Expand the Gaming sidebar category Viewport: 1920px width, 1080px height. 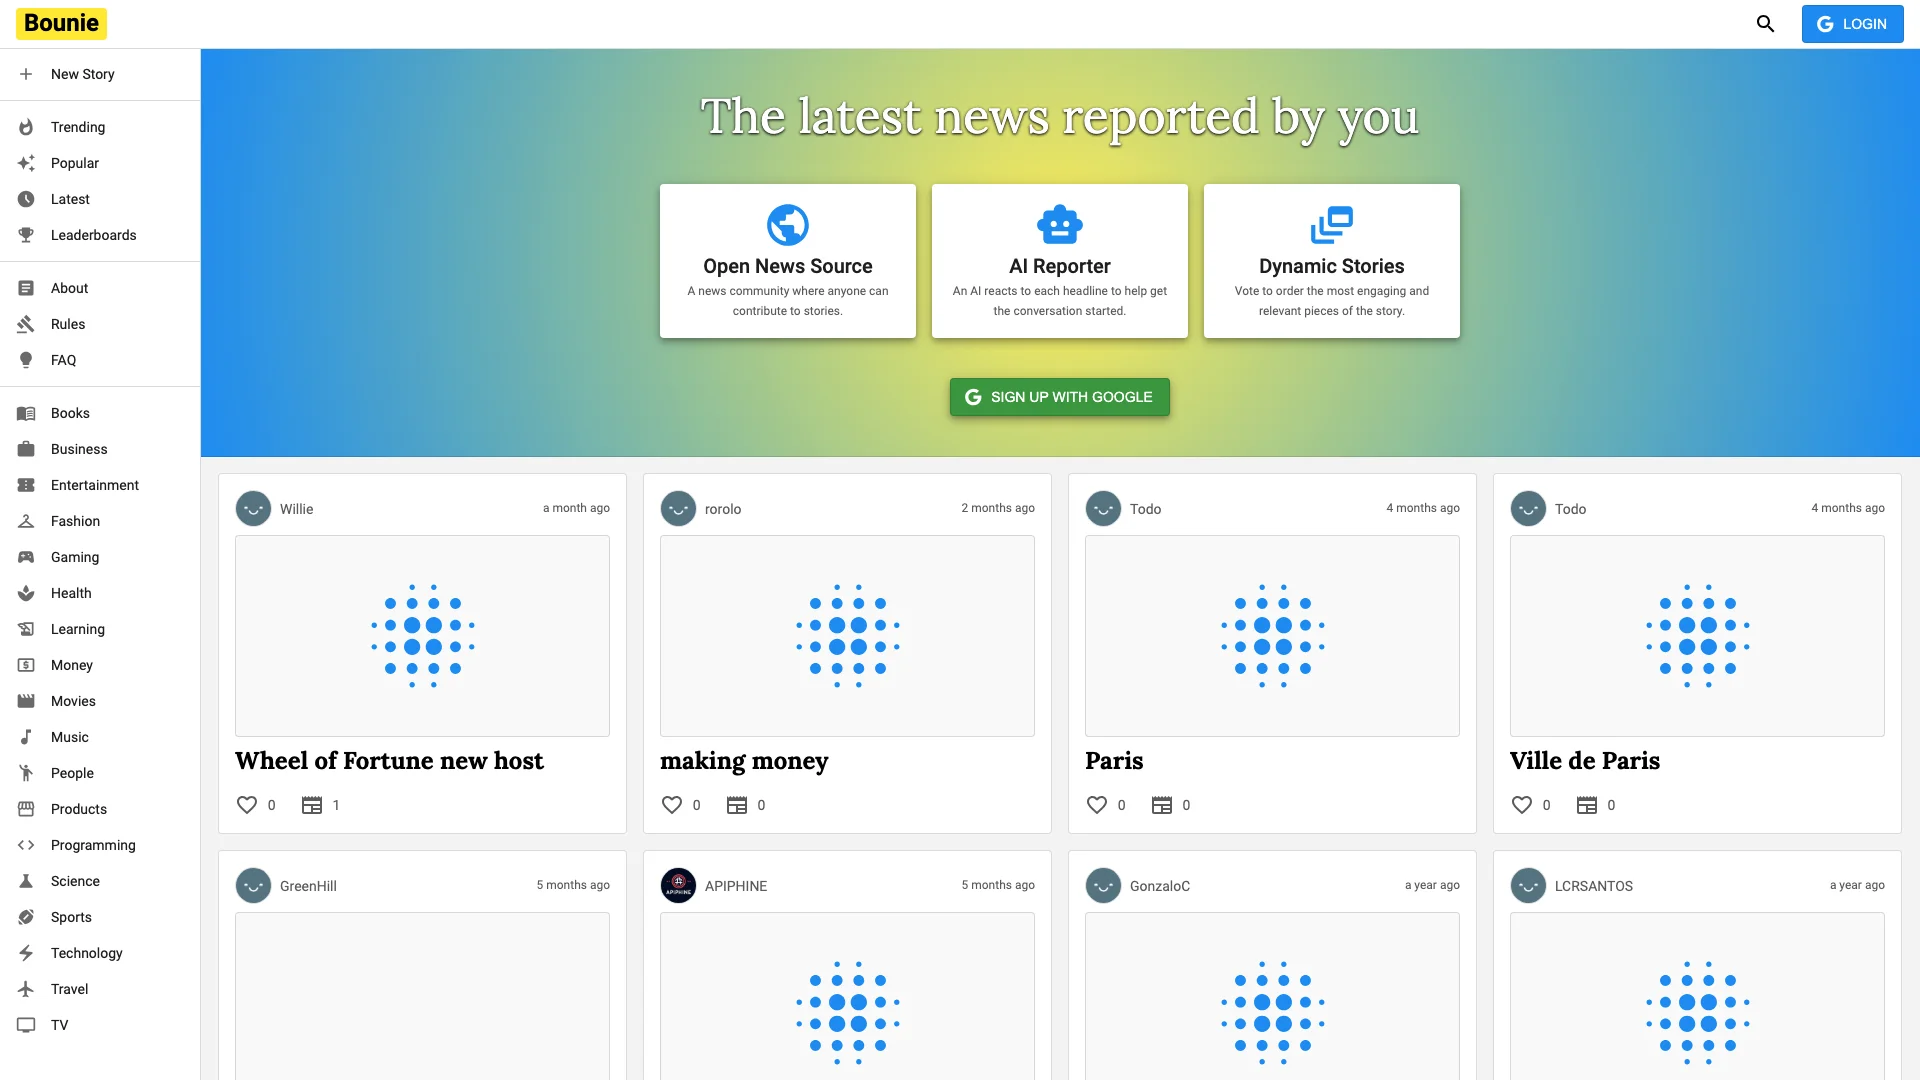point(74,556)
